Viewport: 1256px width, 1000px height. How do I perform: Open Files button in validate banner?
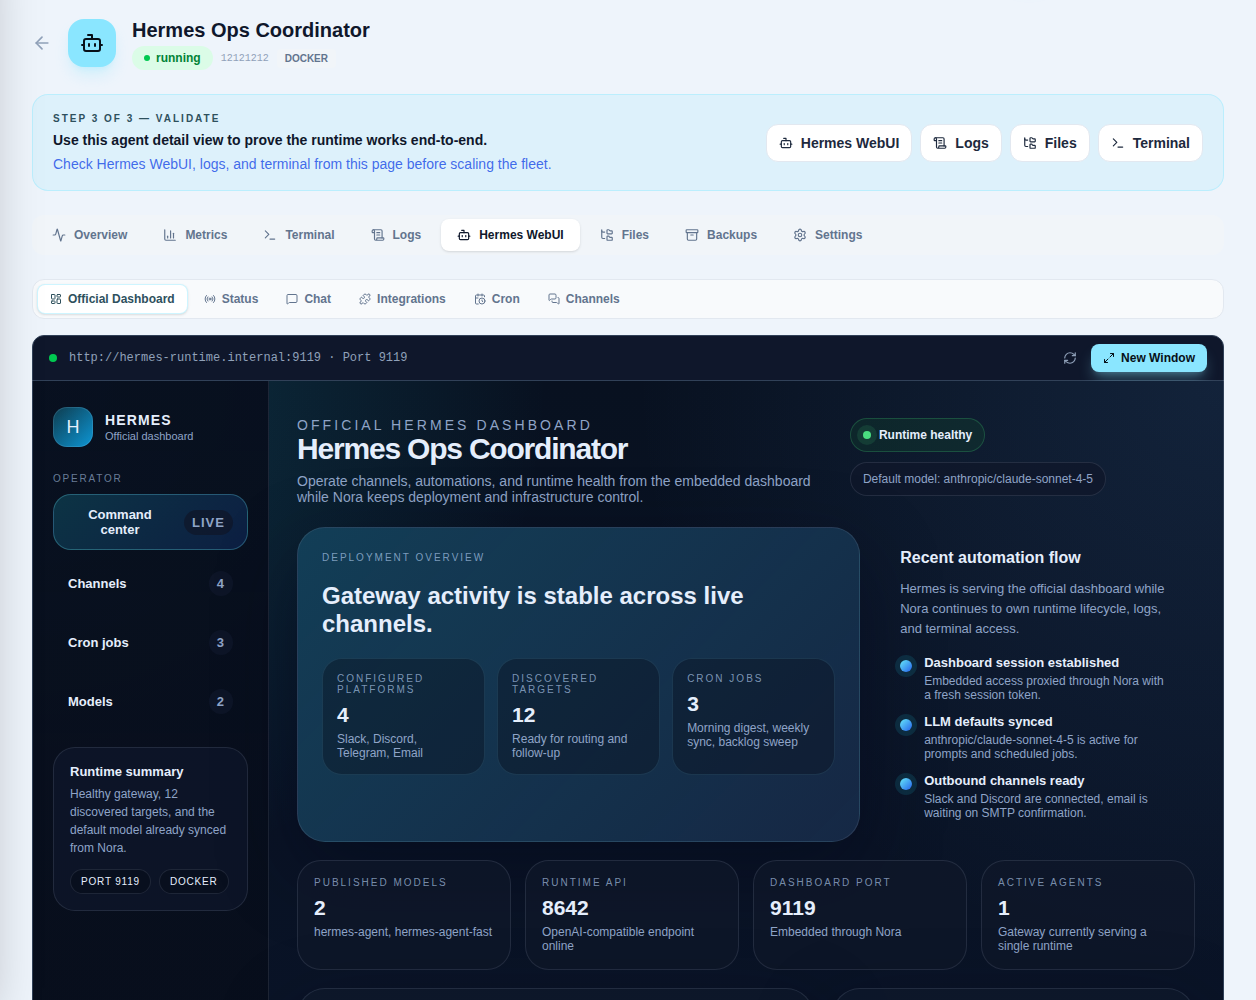[x=1050, y=143]
